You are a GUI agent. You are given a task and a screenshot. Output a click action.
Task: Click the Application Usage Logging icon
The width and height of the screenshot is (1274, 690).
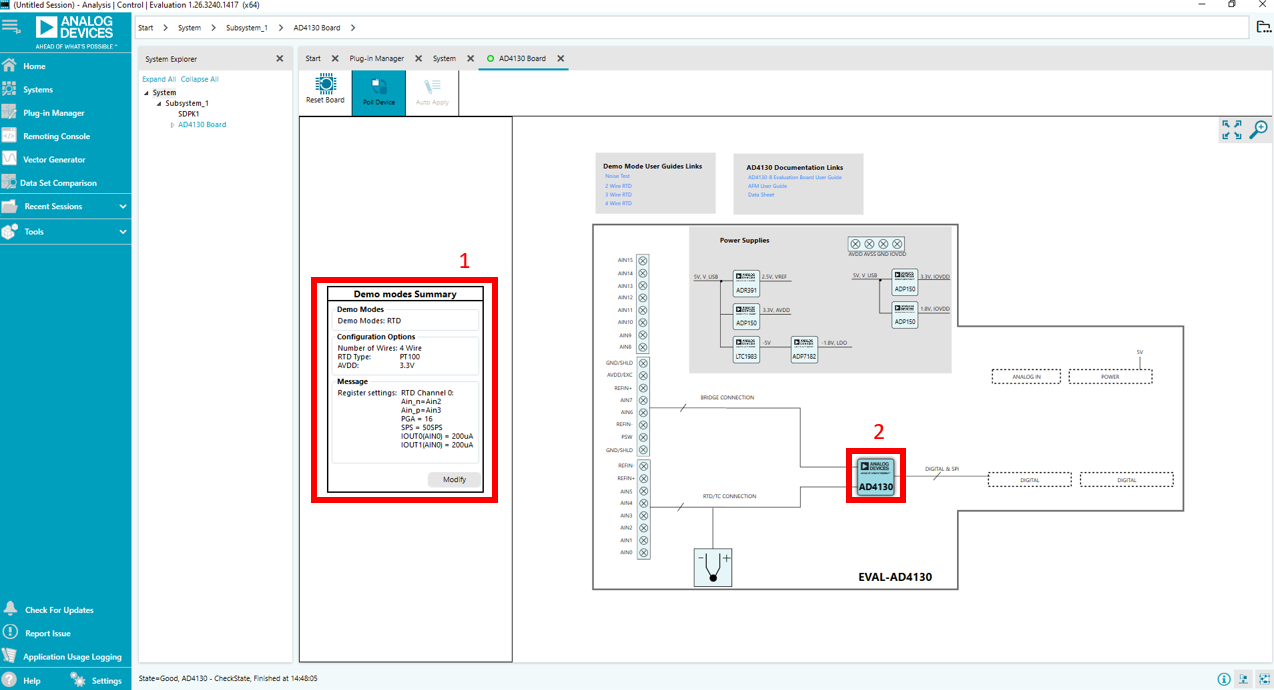(x=10, y=656)
